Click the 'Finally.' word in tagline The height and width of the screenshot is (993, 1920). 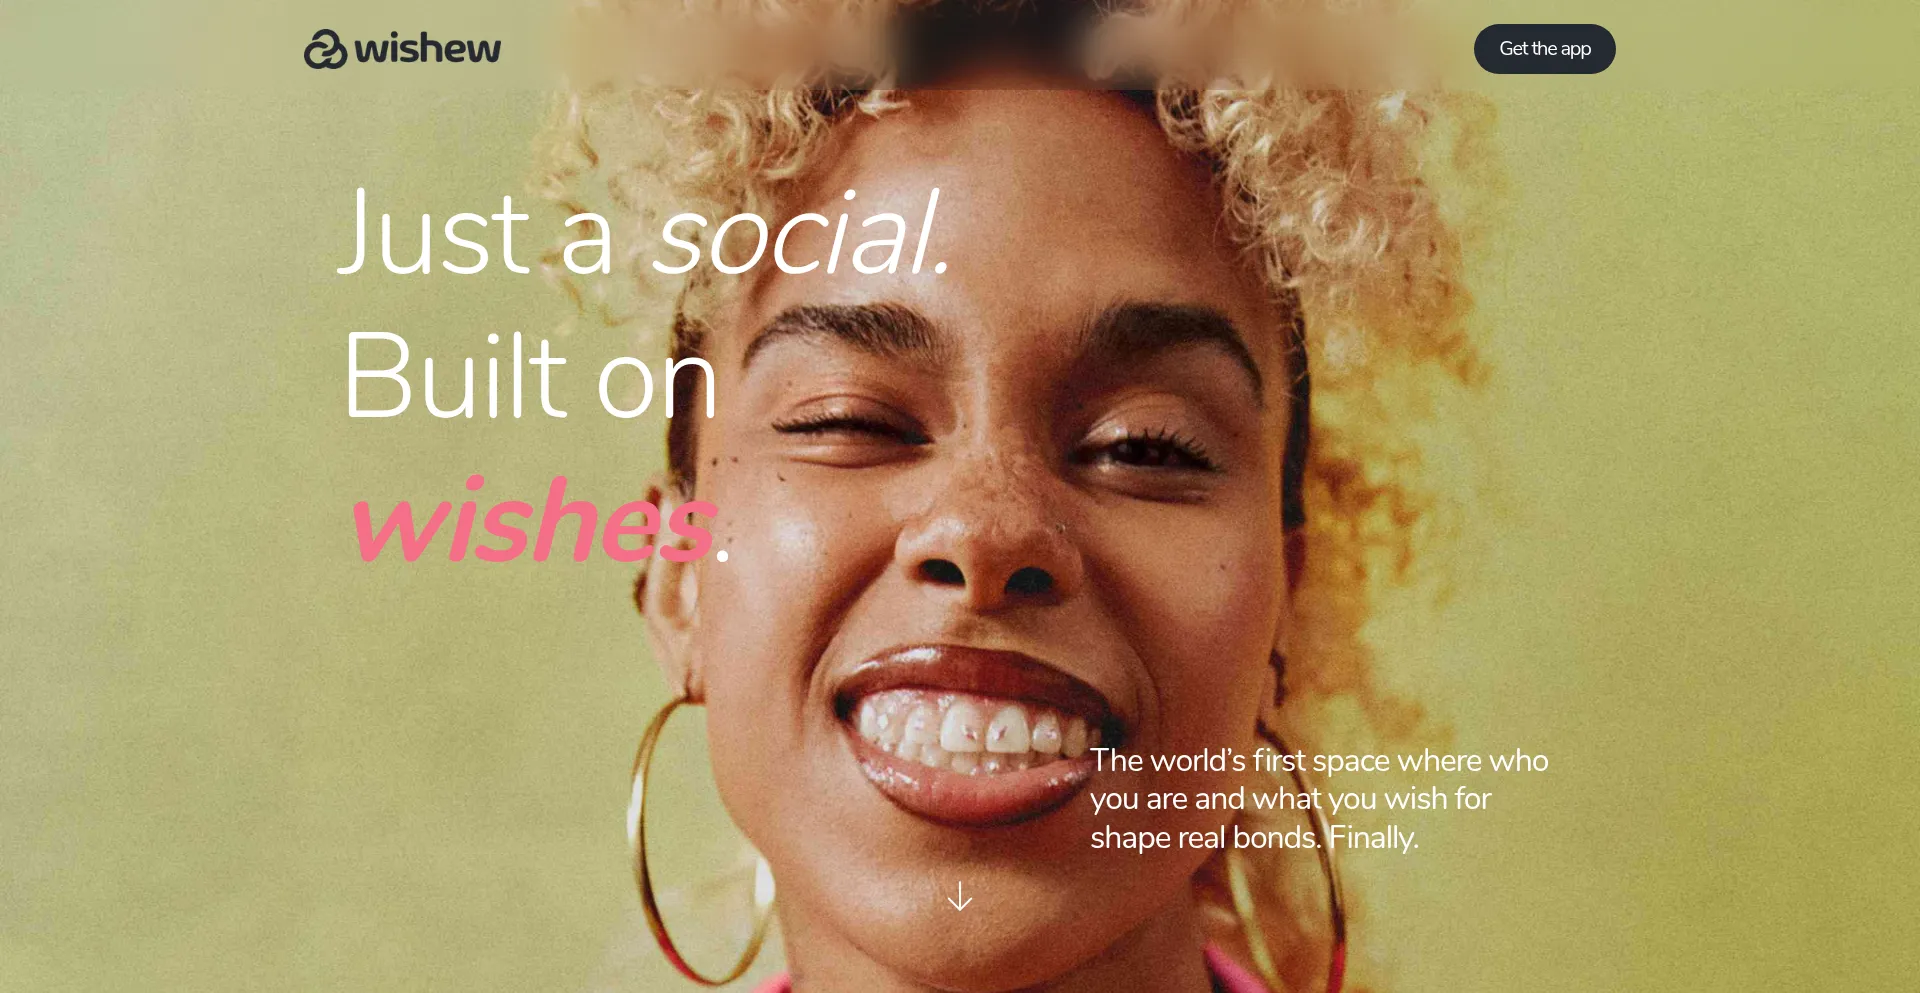(x=1372, y=838)
